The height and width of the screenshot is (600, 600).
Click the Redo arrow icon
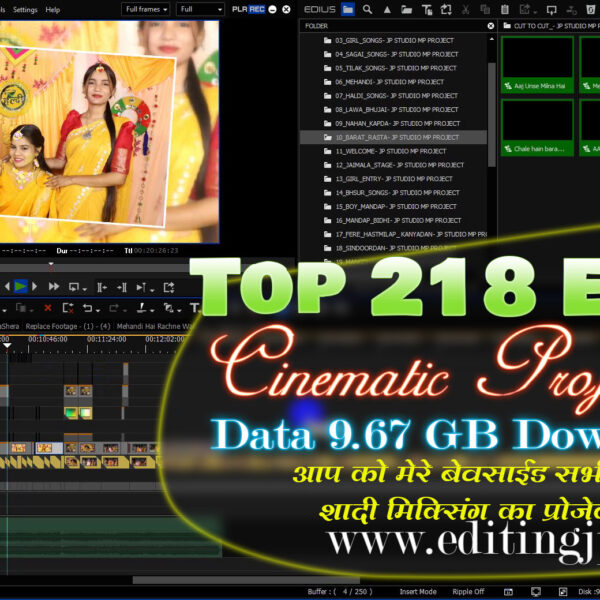[x=114, y=308]
